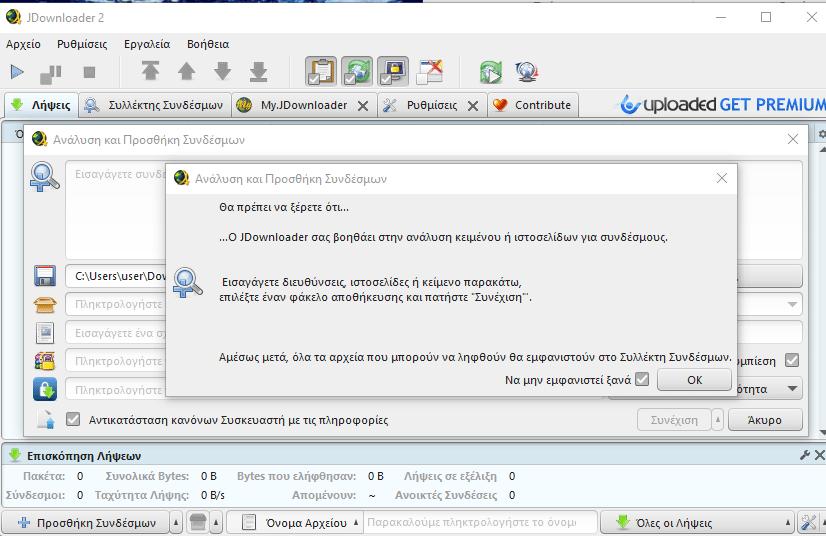The image size is (826, 536).
Task: Click the Συνέχιση button
Action: tap(674, 420)
